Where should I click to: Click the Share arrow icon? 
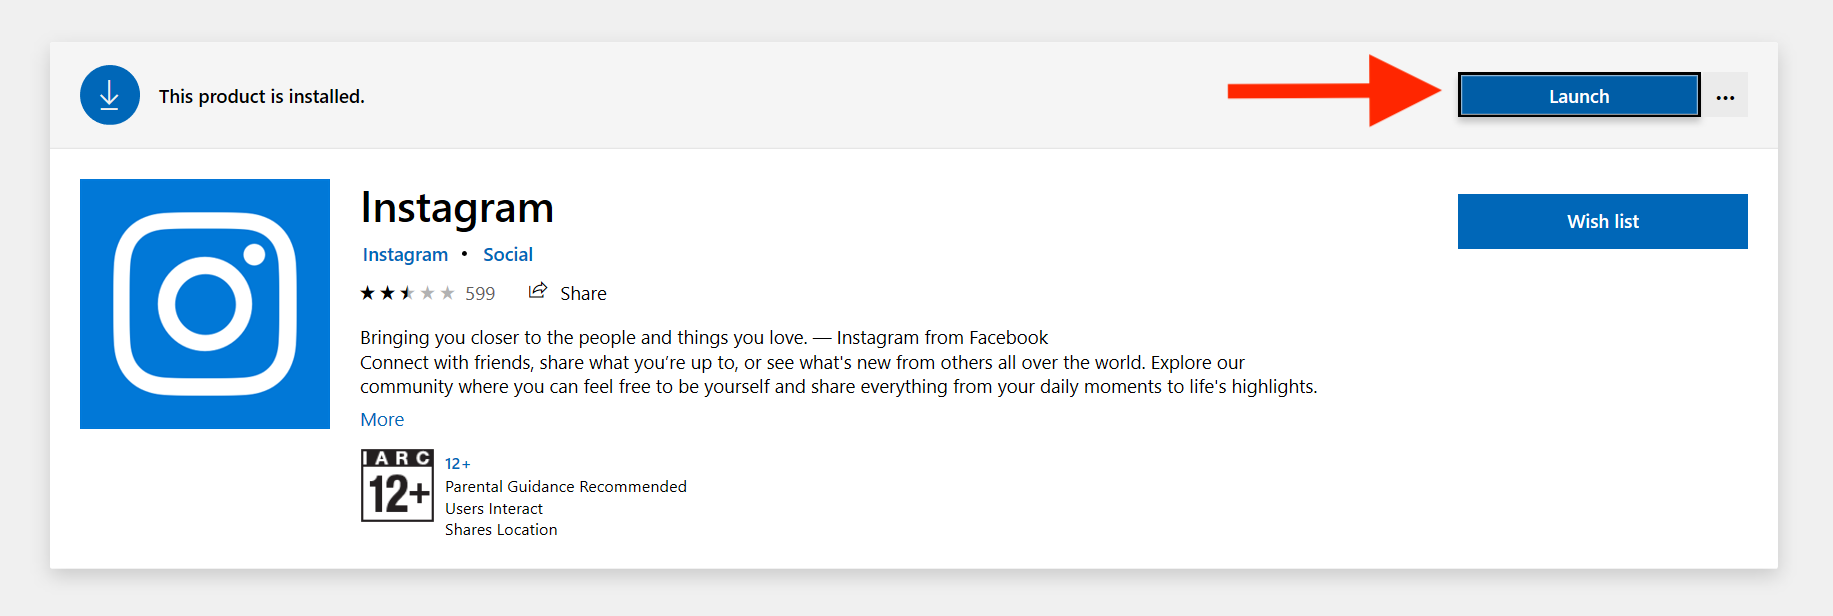tap(538, 290)
